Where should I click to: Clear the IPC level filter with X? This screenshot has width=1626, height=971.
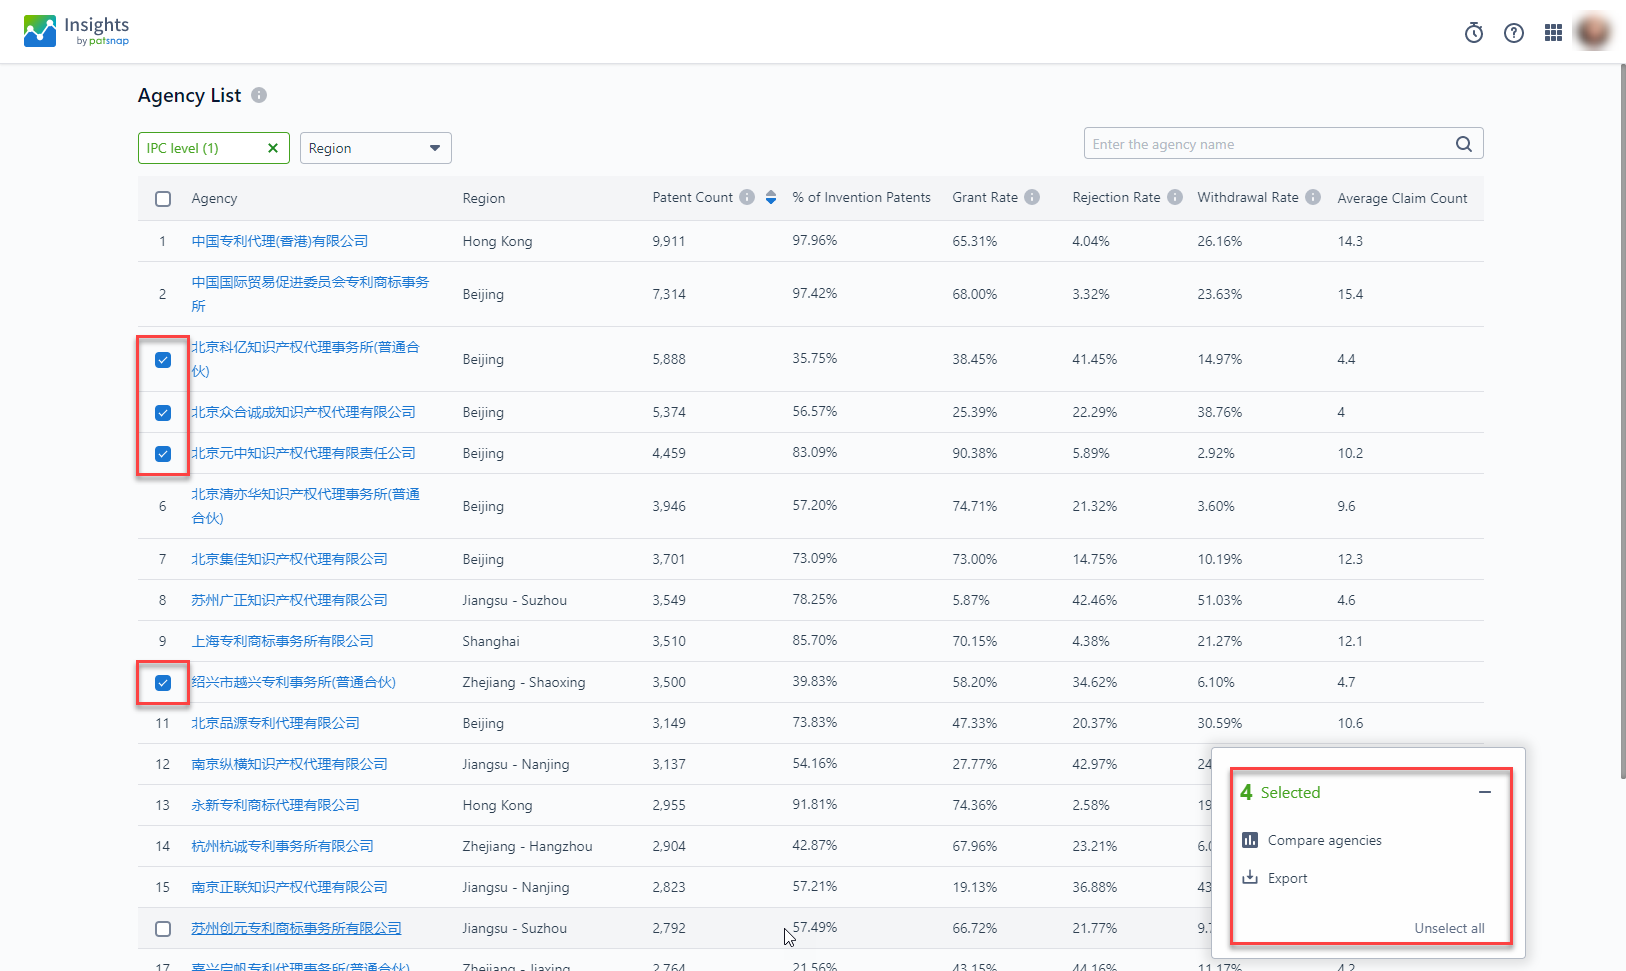point(272,148)
